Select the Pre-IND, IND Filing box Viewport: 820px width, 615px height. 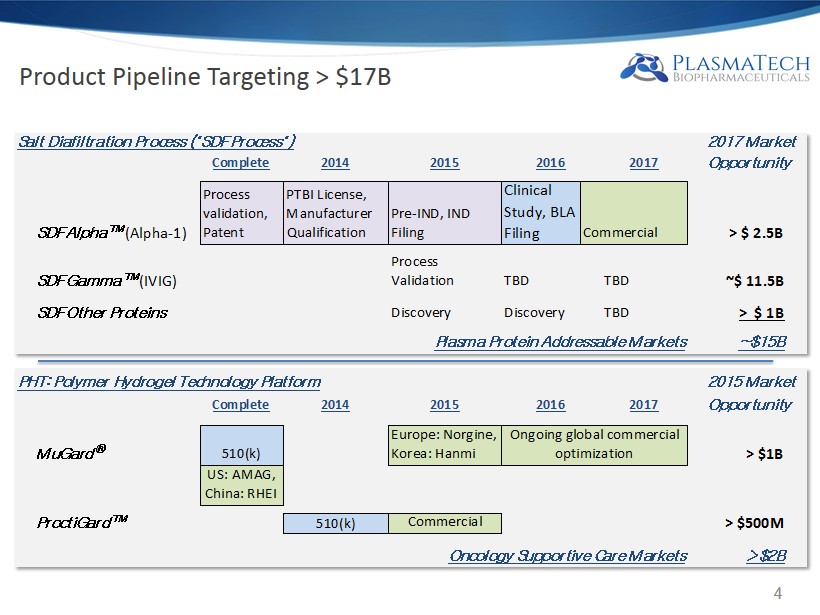tap(444, 222)
